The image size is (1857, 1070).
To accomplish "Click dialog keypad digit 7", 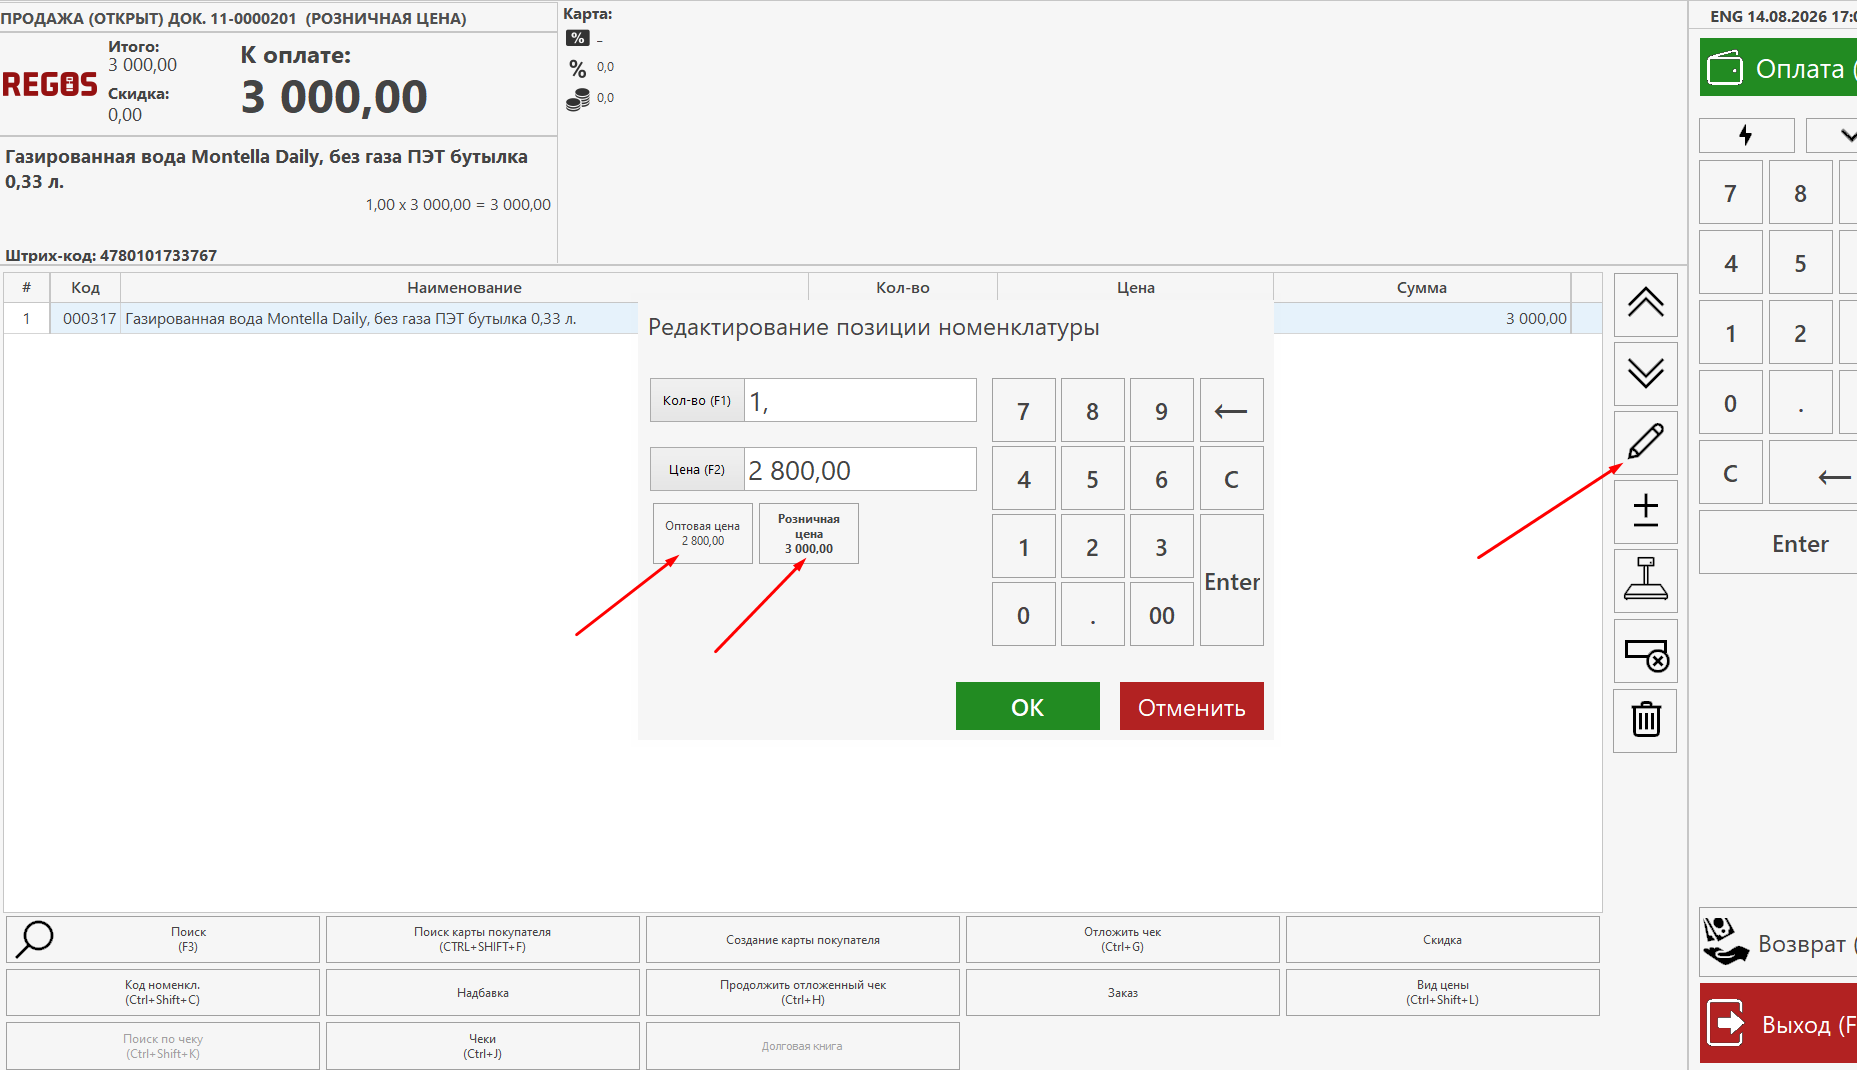I will (1023, 410).
